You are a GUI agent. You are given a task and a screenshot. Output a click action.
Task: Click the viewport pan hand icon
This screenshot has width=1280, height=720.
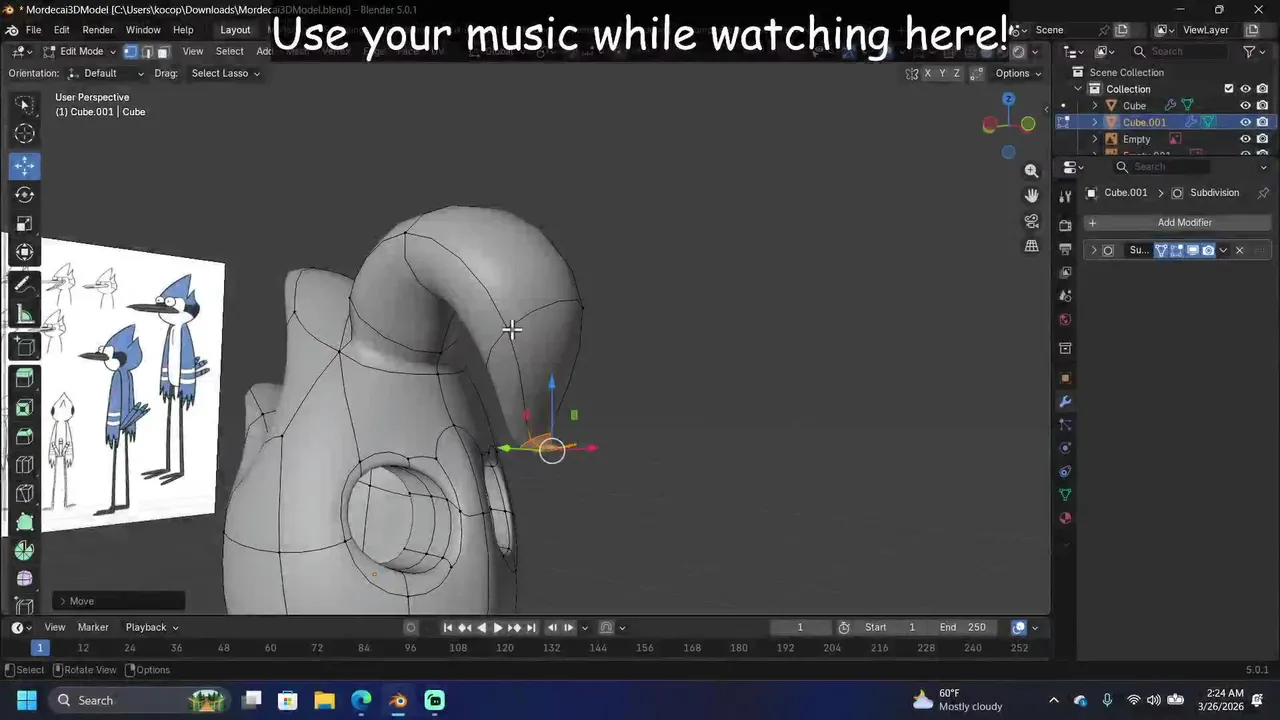tap(1032, 196)
